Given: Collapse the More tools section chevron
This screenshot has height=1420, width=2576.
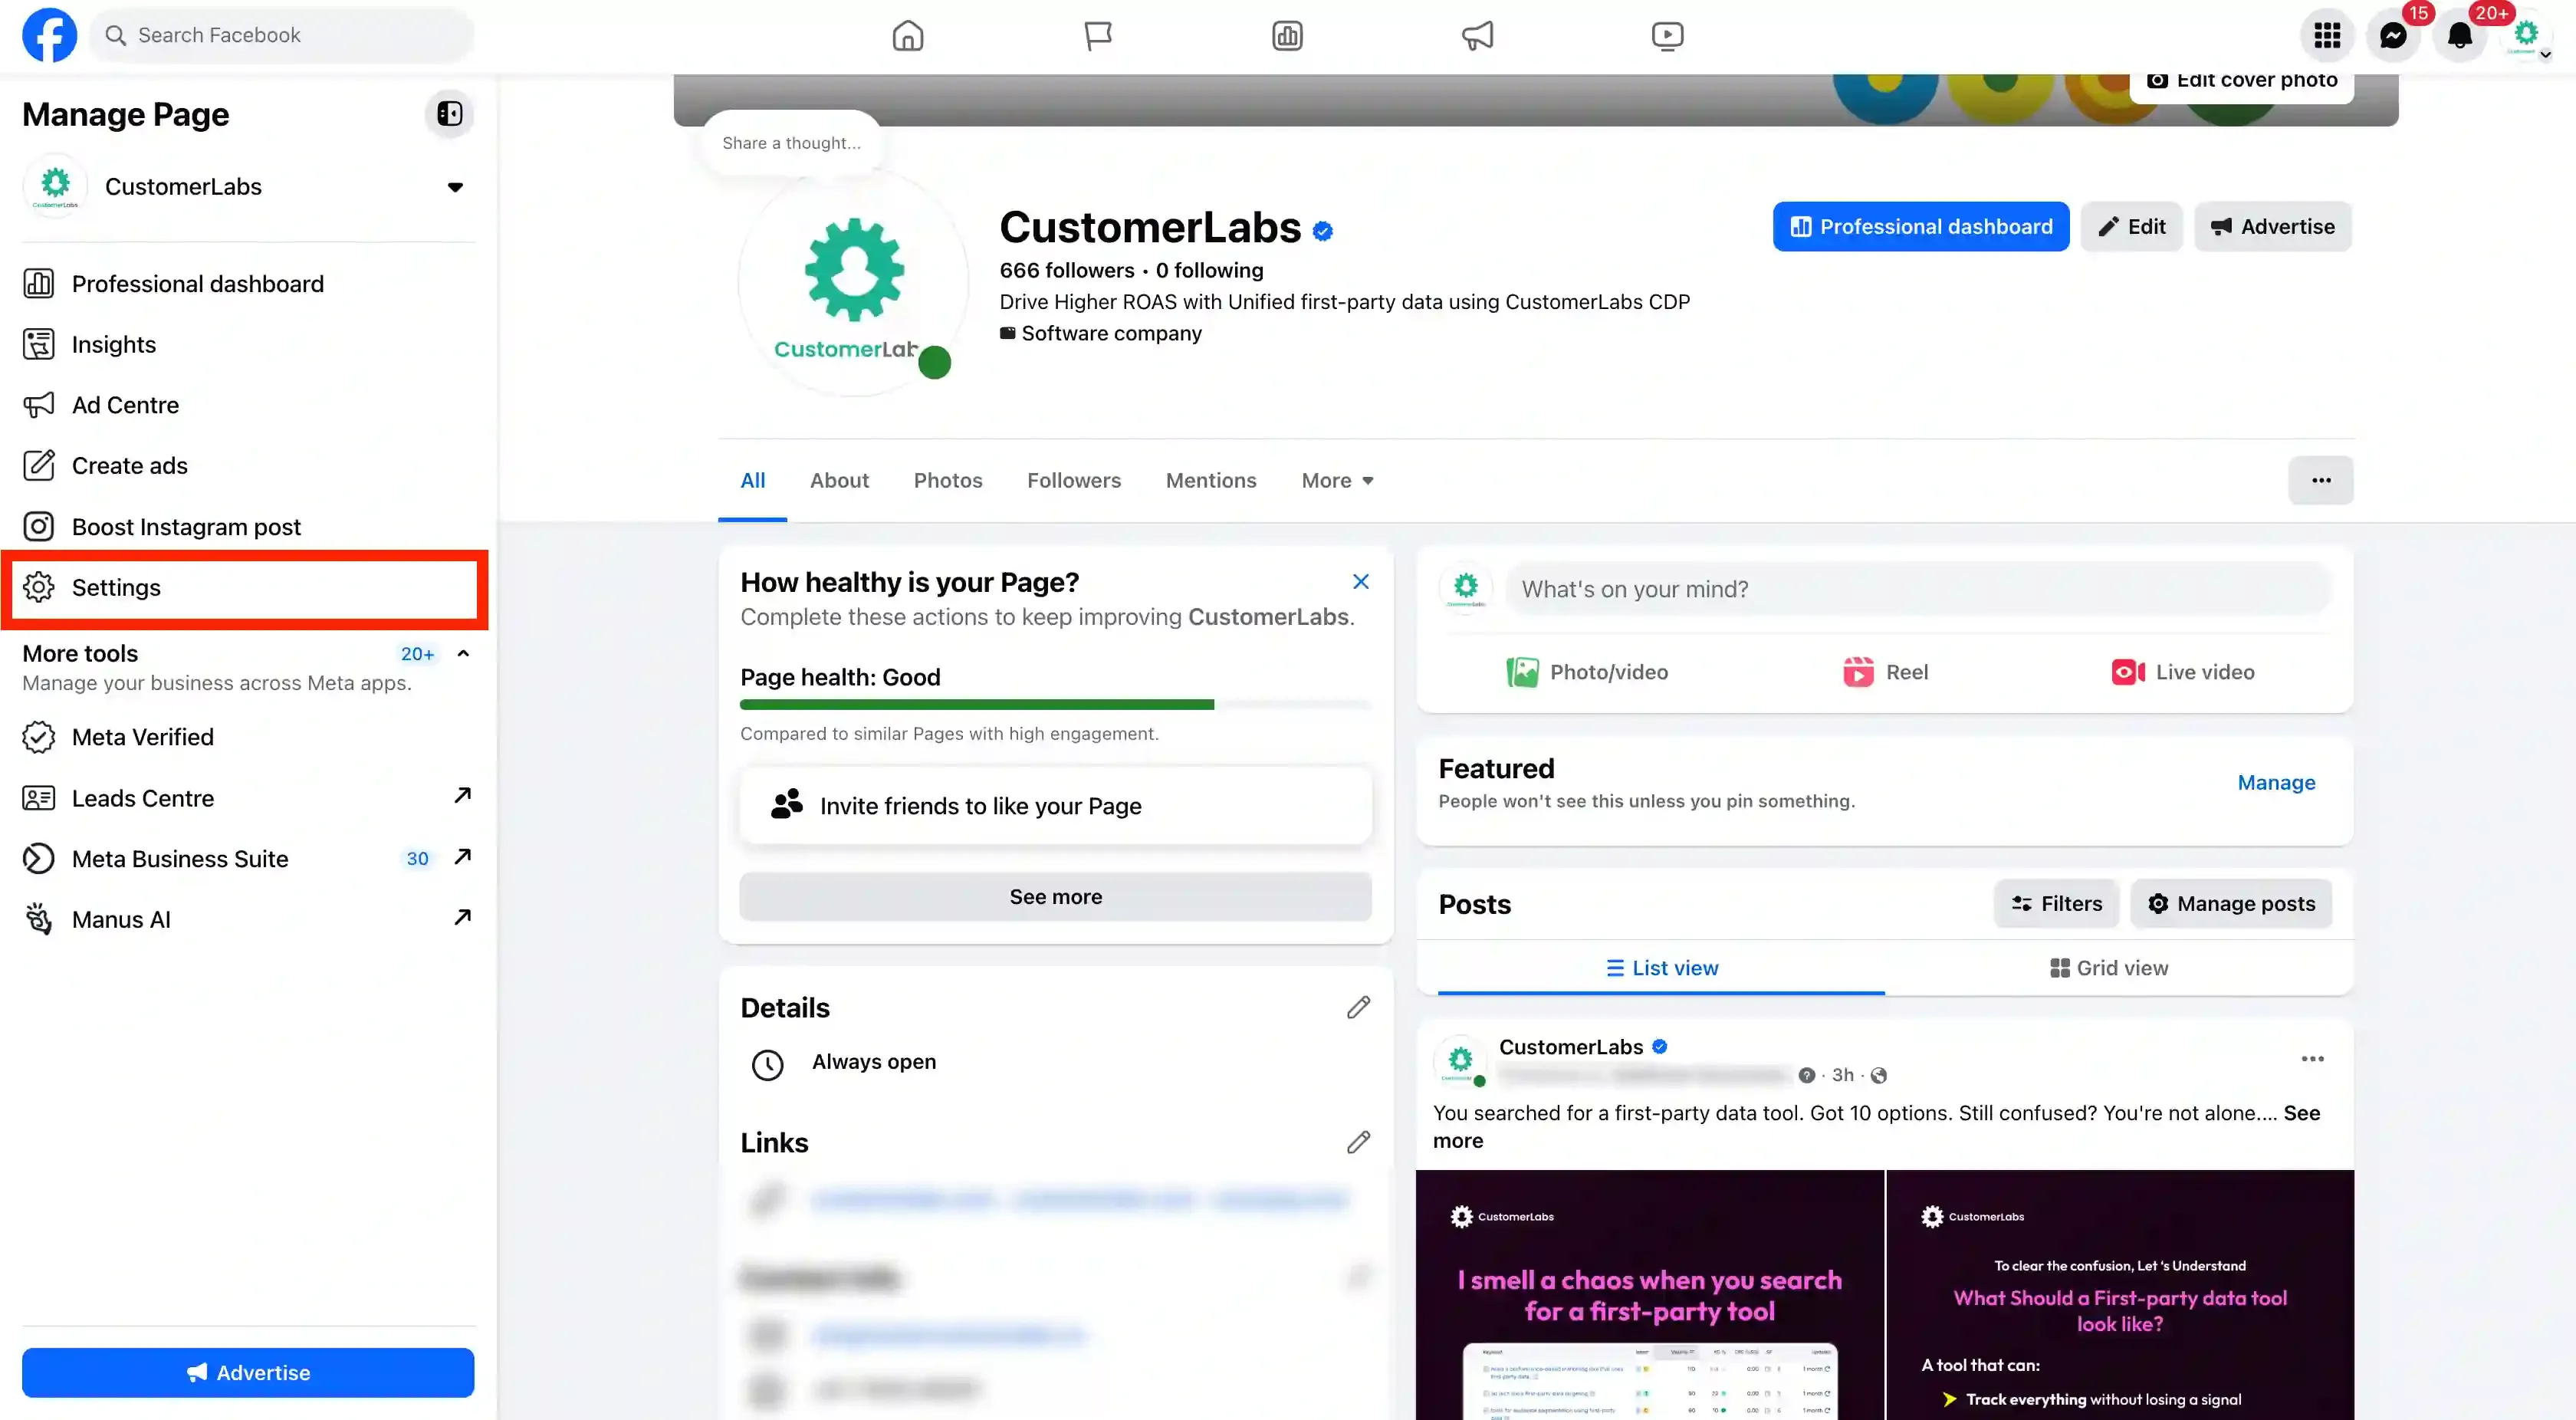Looking at the screenshot, I should (x=463, y=654).
